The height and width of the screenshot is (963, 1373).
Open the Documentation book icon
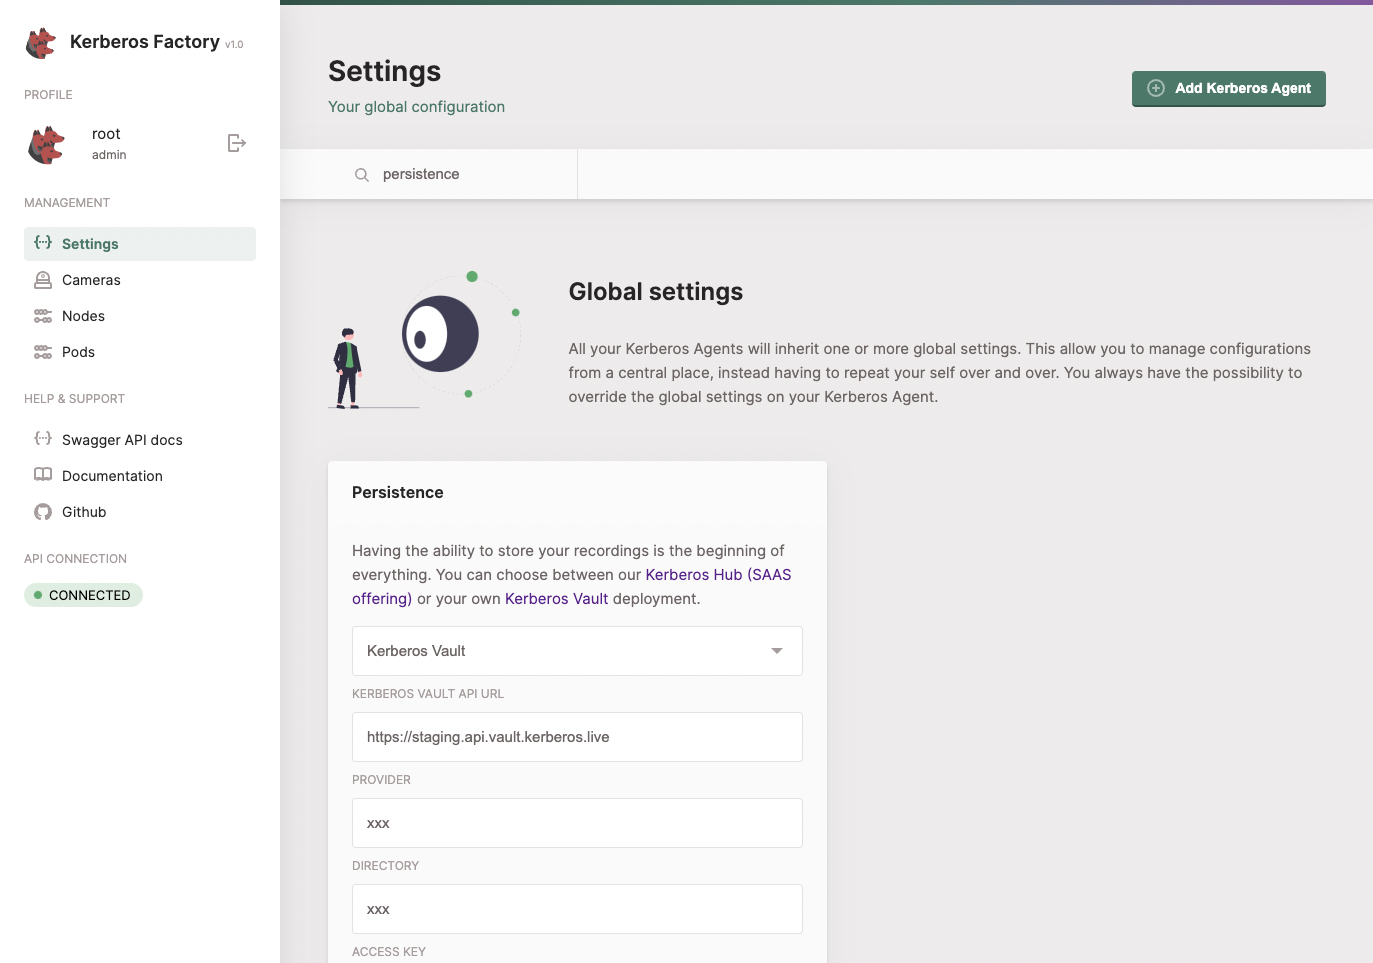click(42, 475)
